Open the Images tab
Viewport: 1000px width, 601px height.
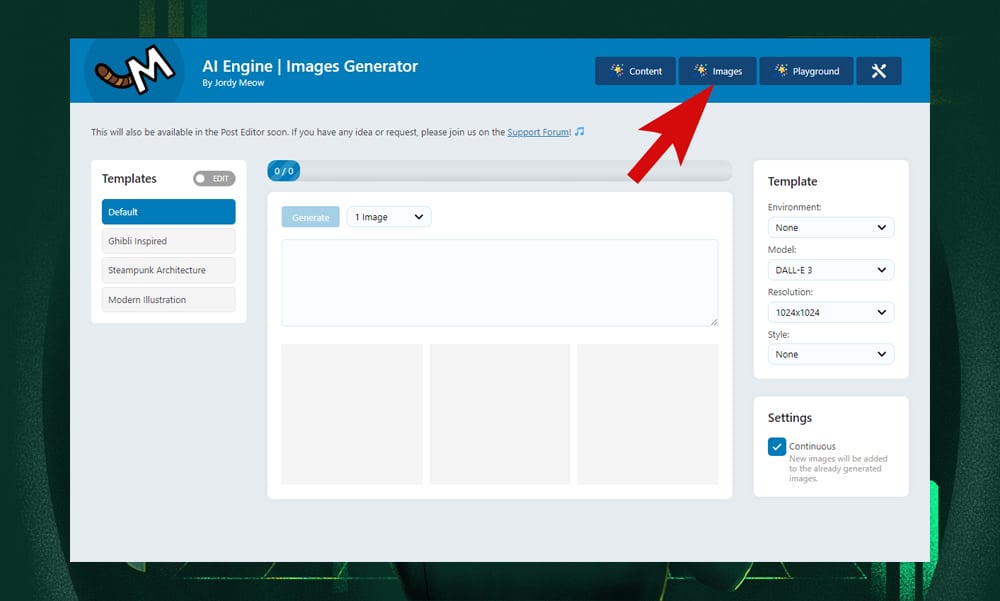717,71
